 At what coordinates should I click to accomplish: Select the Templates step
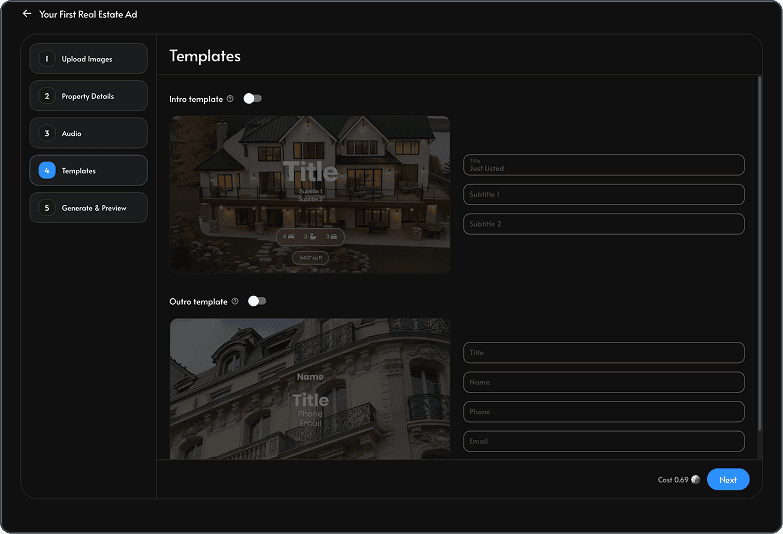tap(88, 170)
